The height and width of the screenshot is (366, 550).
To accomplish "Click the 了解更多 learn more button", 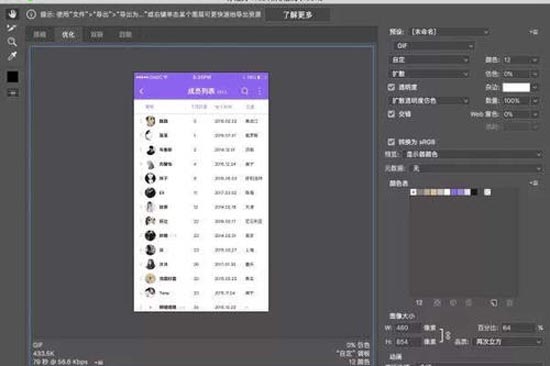I will 297,15.
